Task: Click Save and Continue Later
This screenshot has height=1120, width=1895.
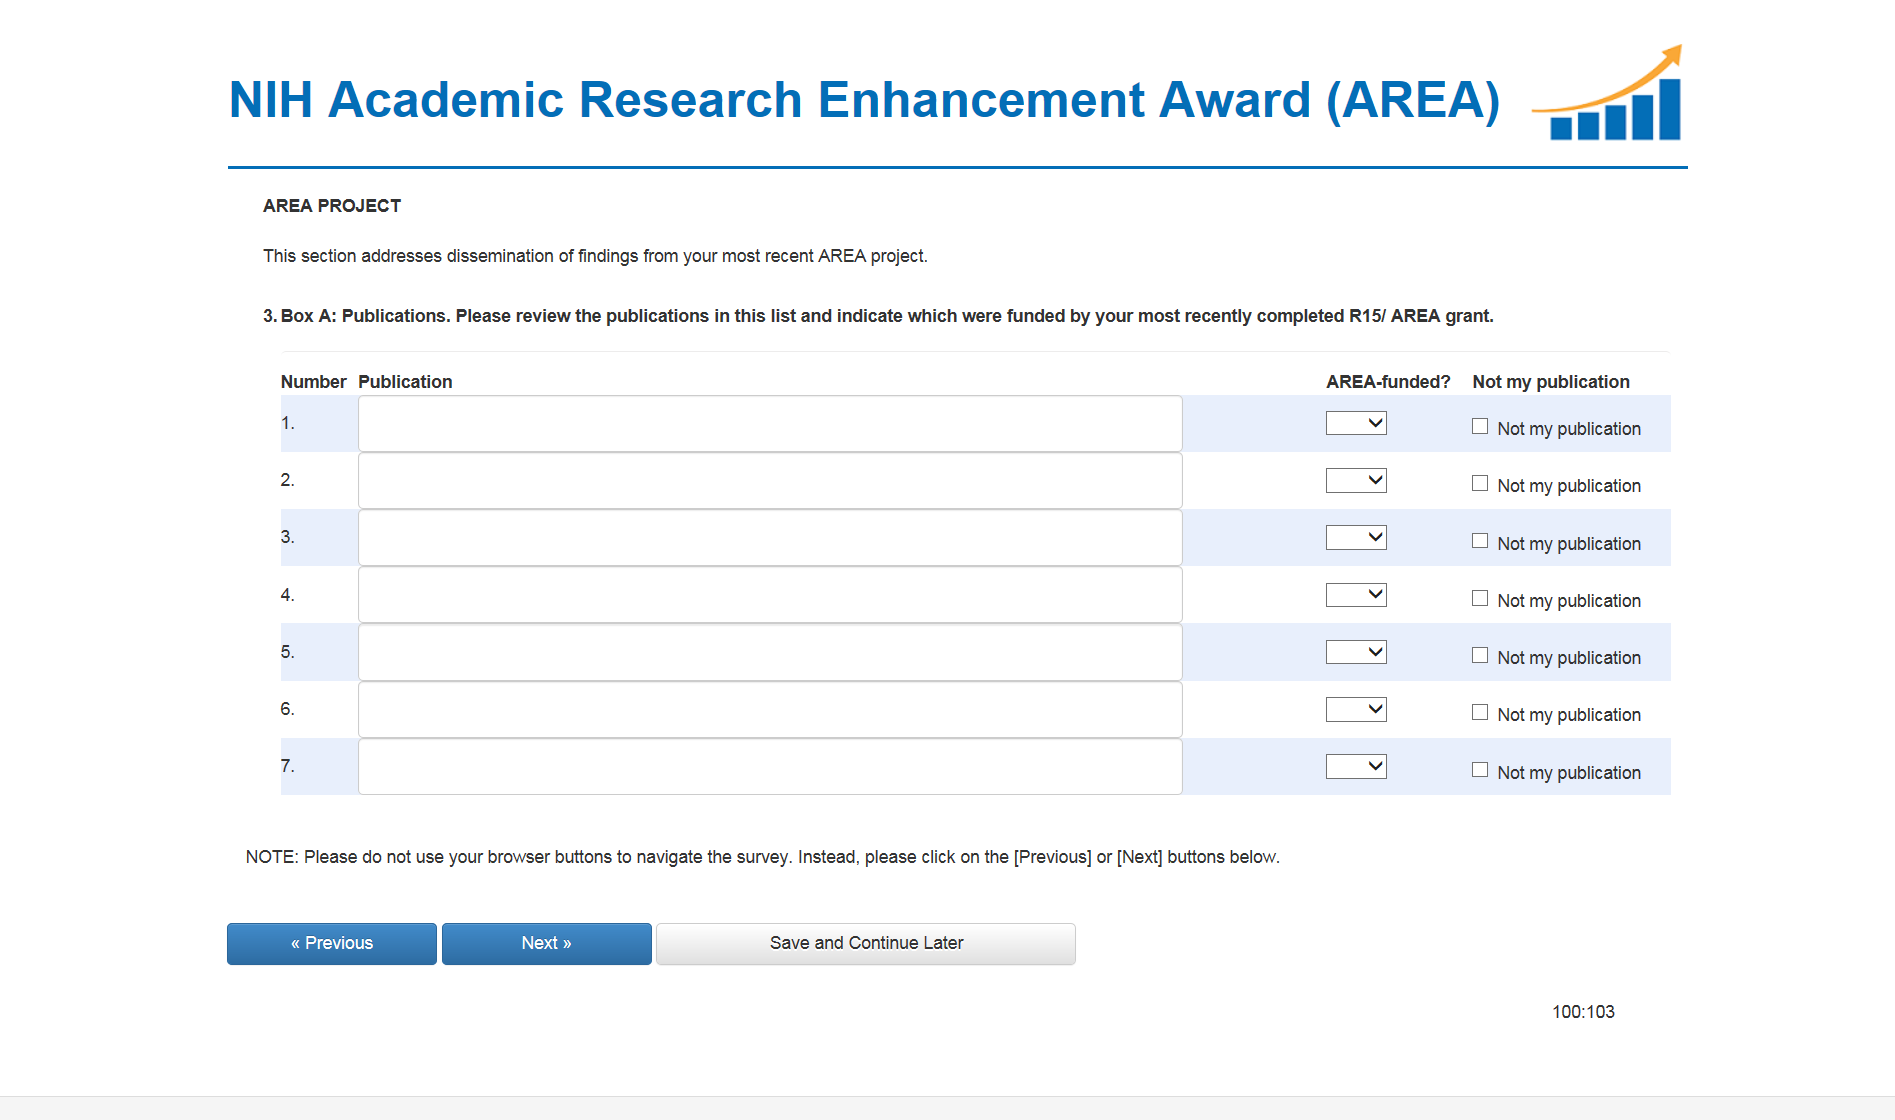Action: point(866,943)
